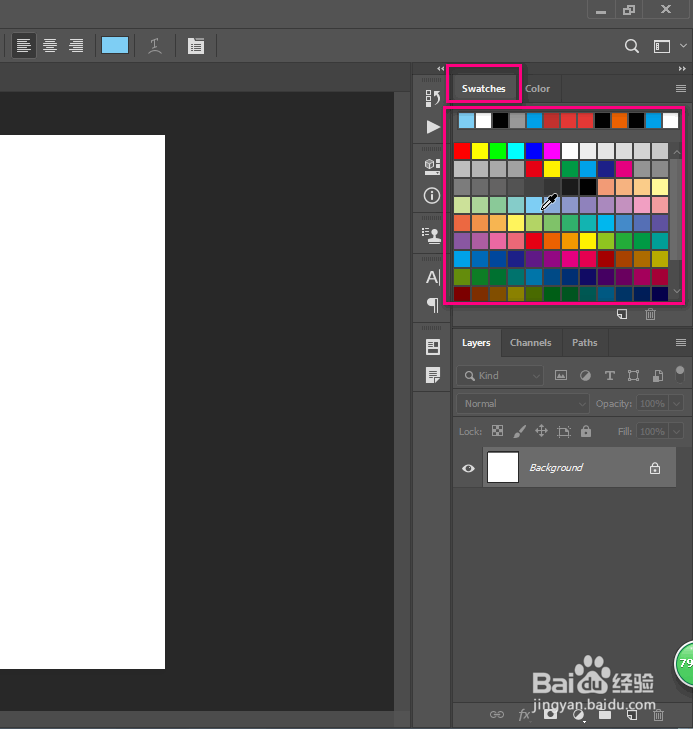Collapse panels with right double arrows
Screen dimensions: 693x729
(x=682, y=69)
